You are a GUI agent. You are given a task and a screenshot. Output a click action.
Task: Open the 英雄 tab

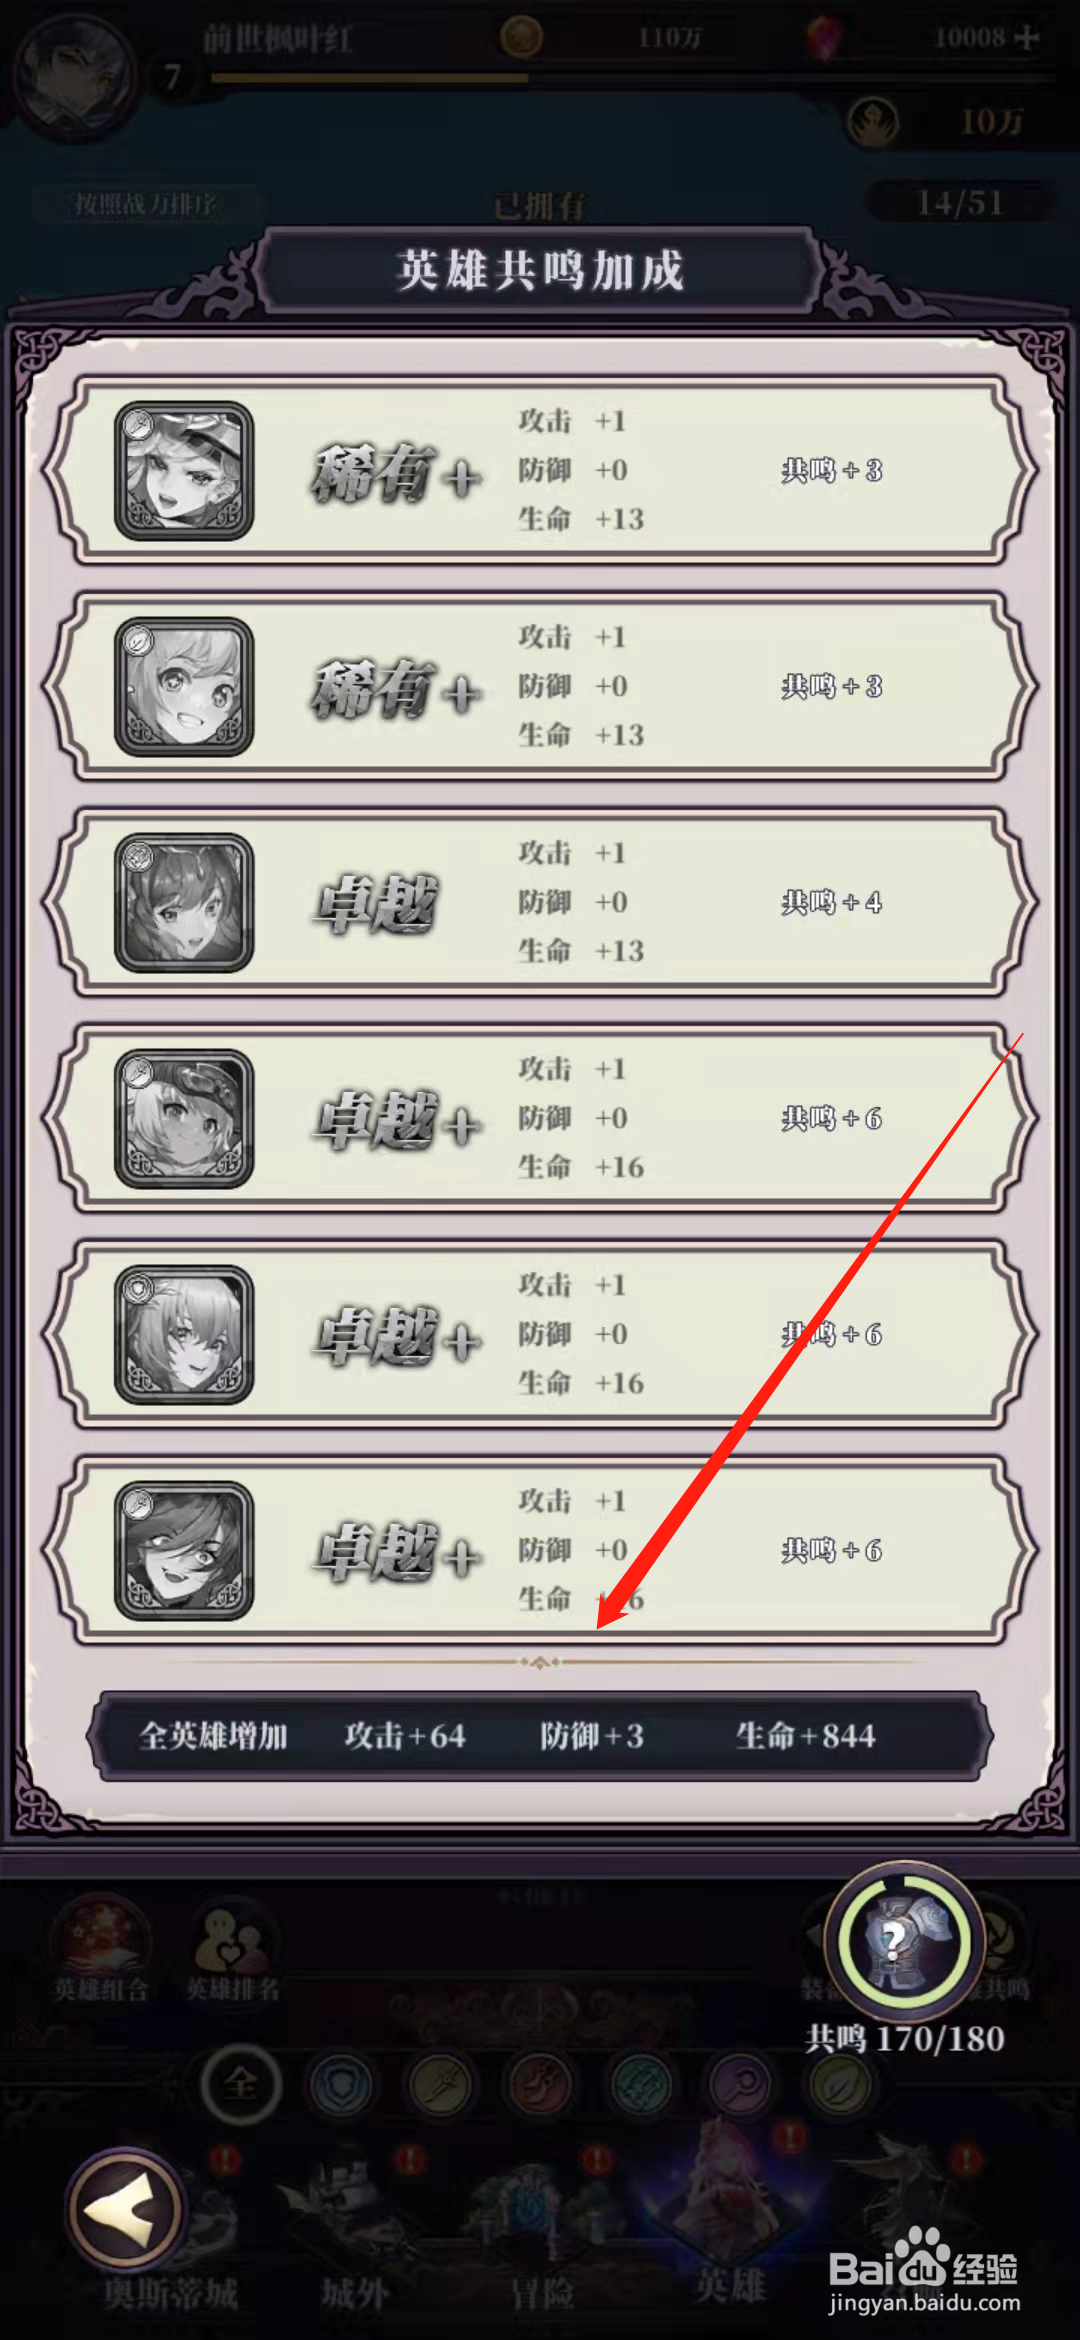tap(730, 2285)
